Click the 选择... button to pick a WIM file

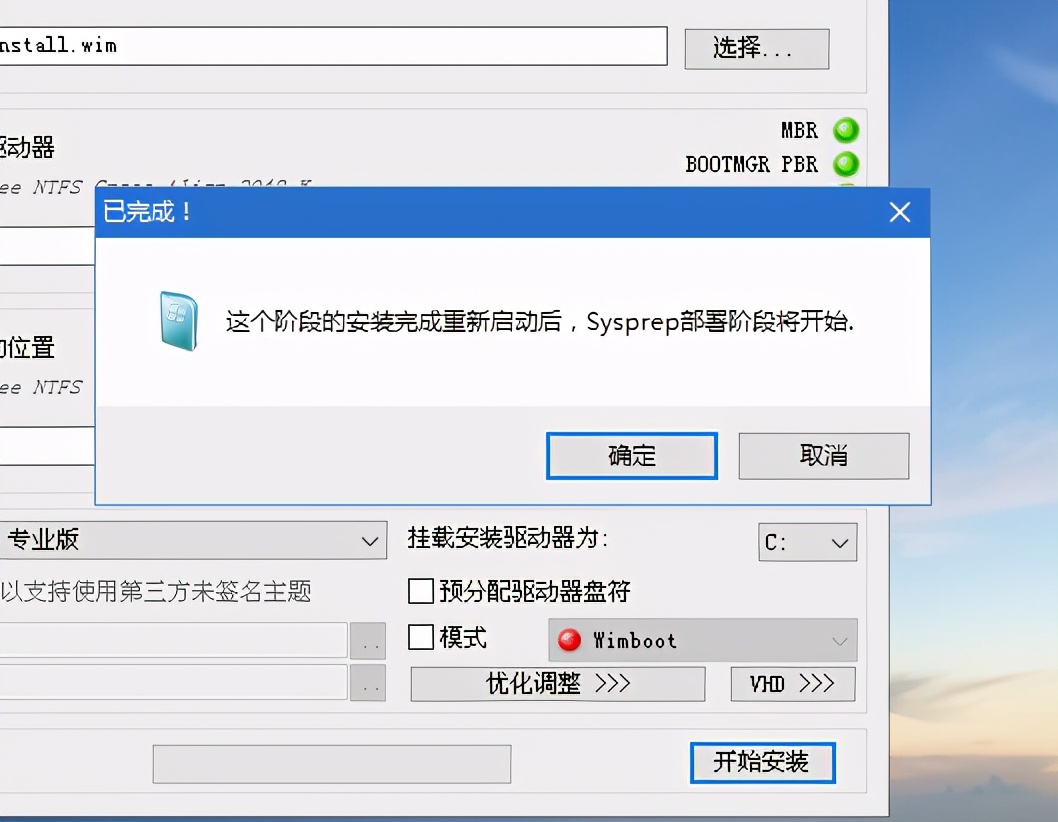[x=756, y=48]
